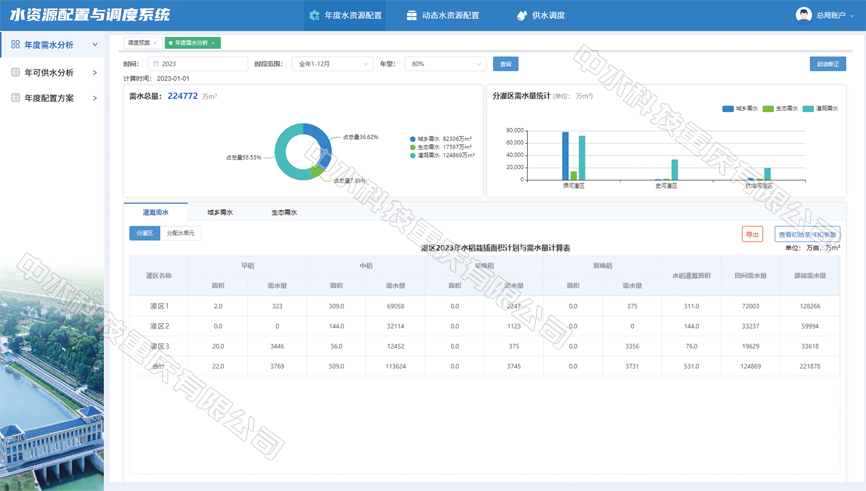Click the total value 113624
Viewport: 866px width, 491px height.
click(x=395, y=366)
